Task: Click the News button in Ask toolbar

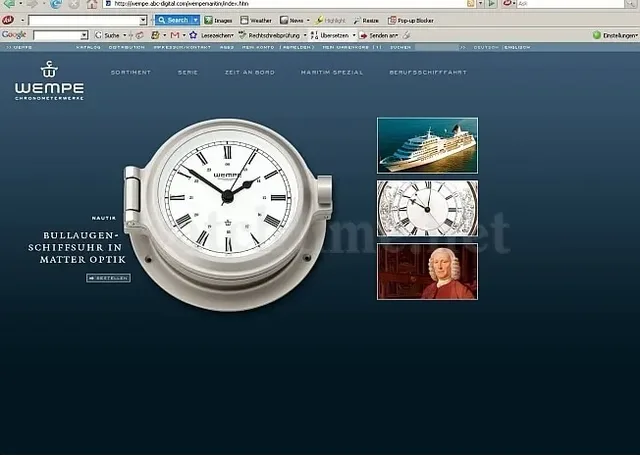Action: pos(292,20)
